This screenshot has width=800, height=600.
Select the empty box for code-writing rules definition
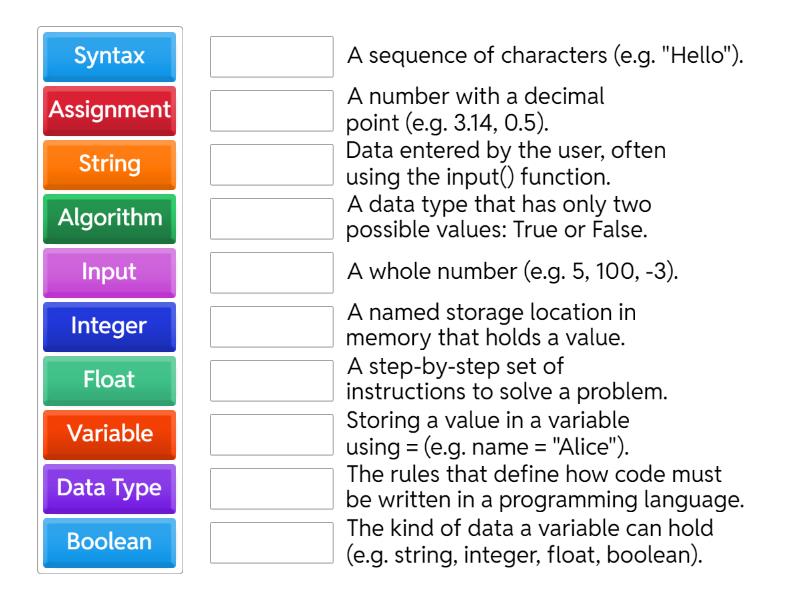point(272,489)
